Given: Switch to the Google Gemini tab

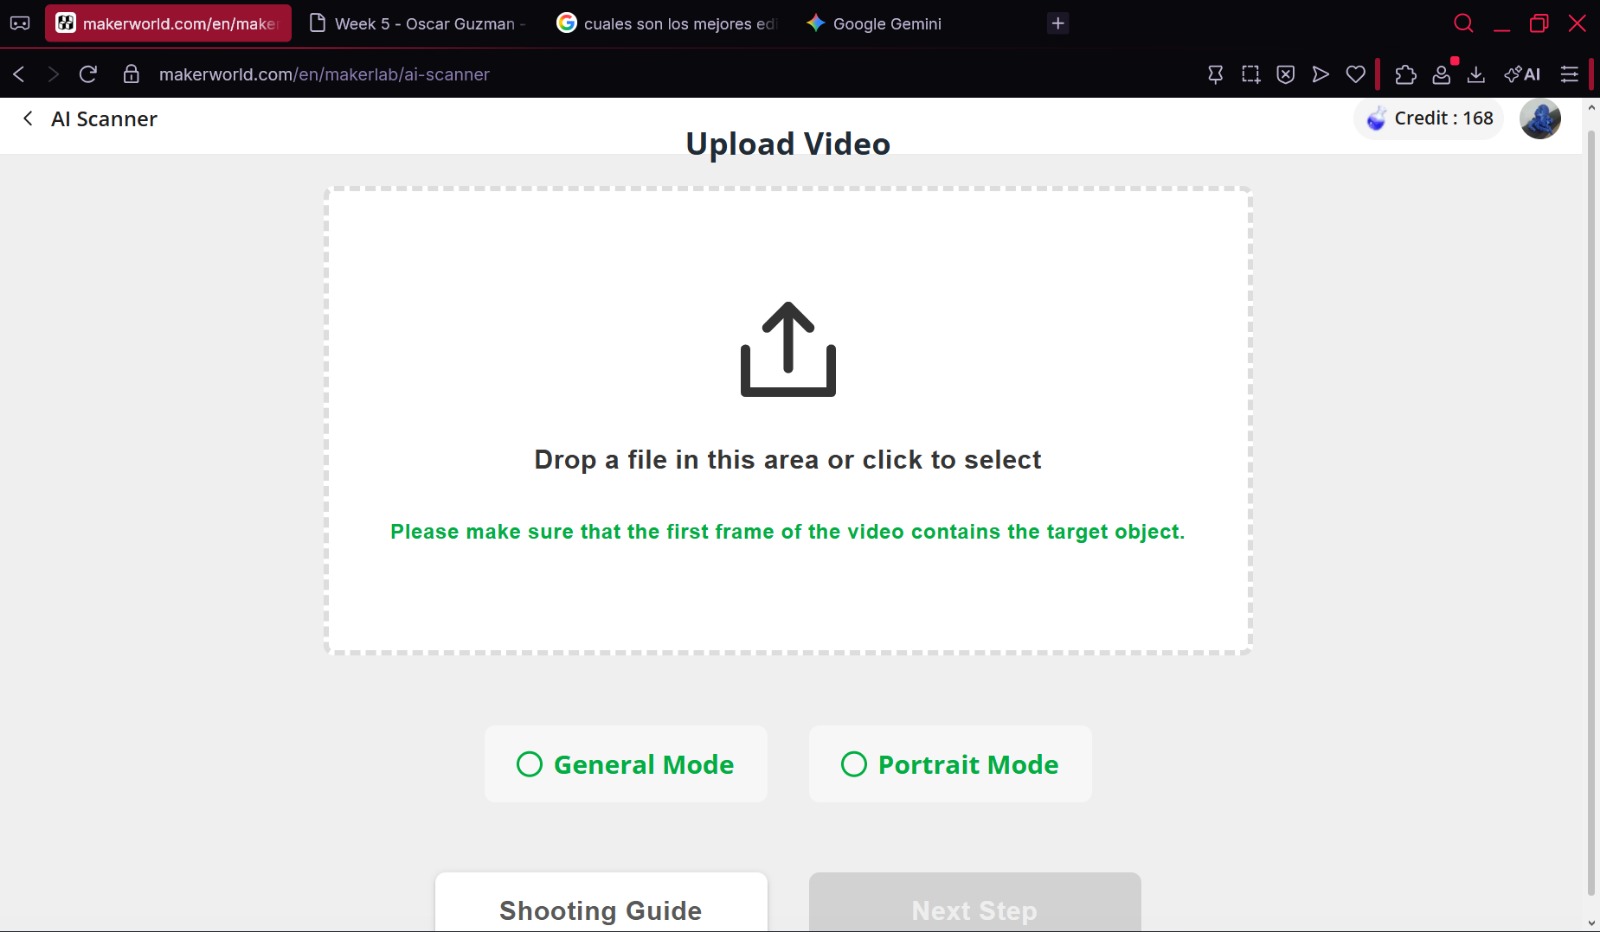Looking at the screenshot, I should [x=874, y=23].
